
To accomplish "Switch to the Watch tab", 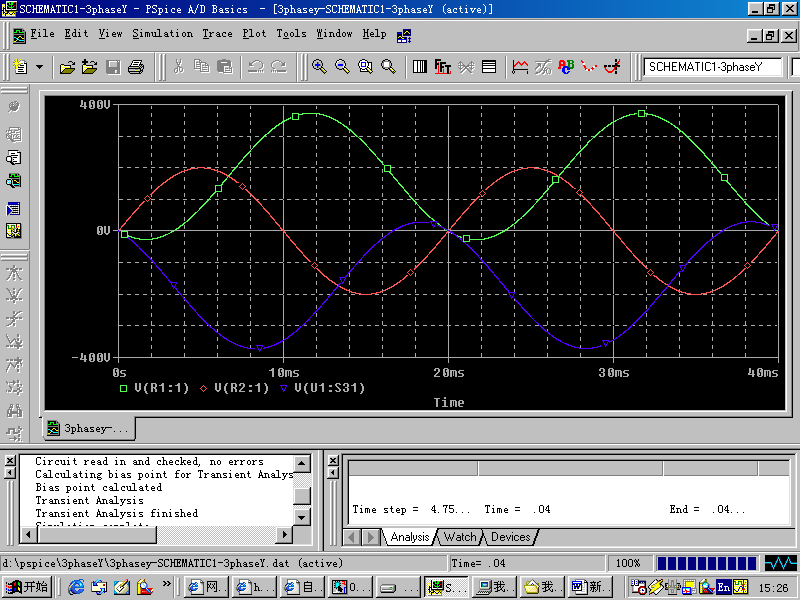I will (x=460, y=537).
